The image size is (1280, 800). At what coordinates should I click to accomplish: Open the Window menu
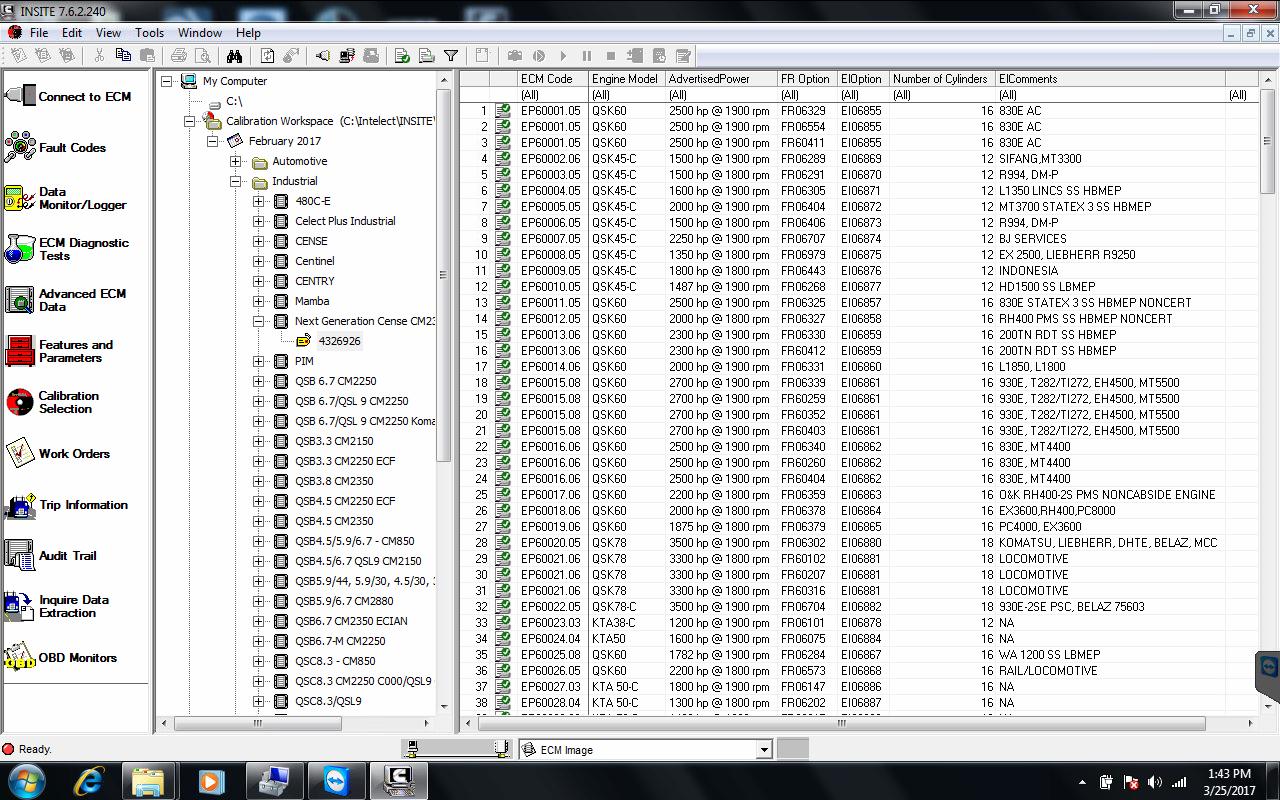(x=200, y=33)
